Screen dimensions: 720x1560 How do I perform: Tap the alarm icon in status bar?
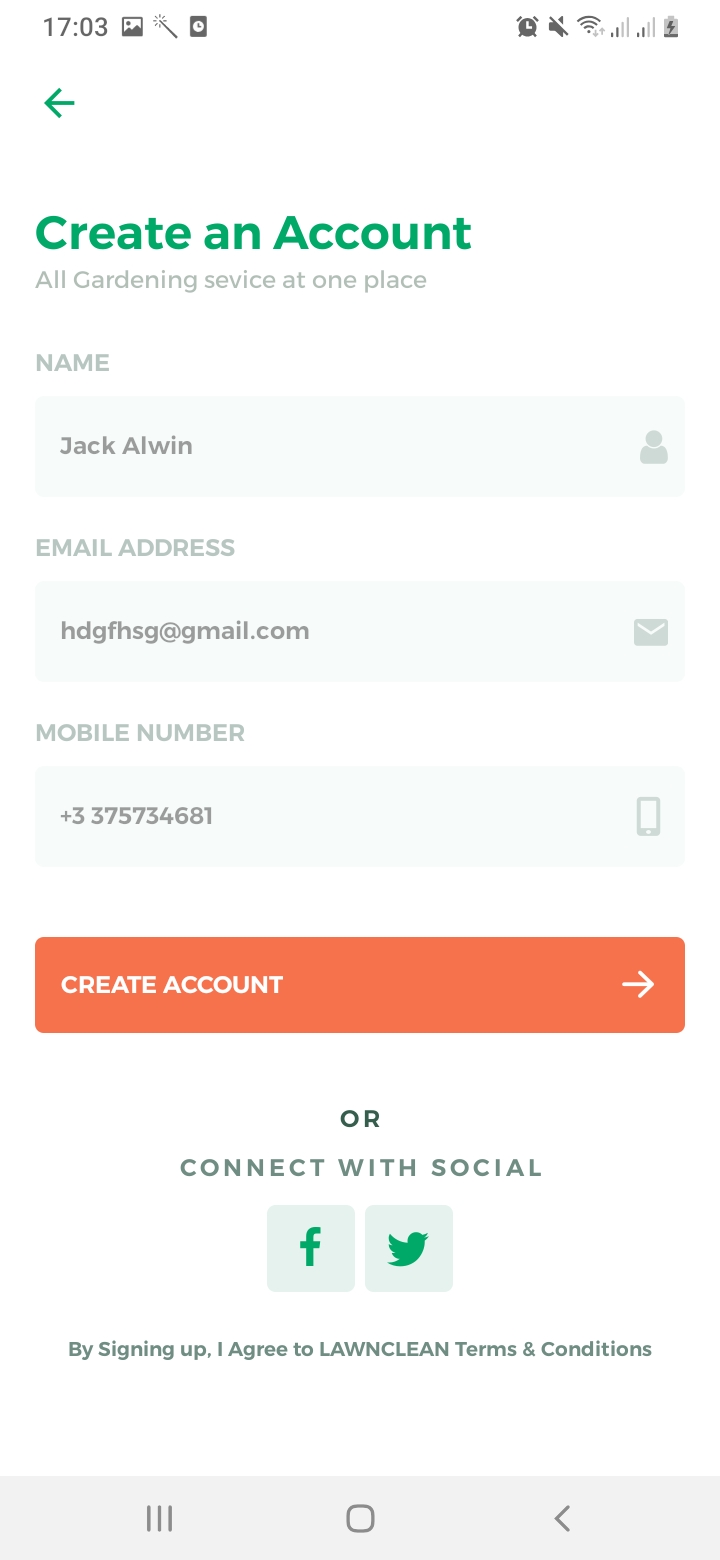pos(527,27)
